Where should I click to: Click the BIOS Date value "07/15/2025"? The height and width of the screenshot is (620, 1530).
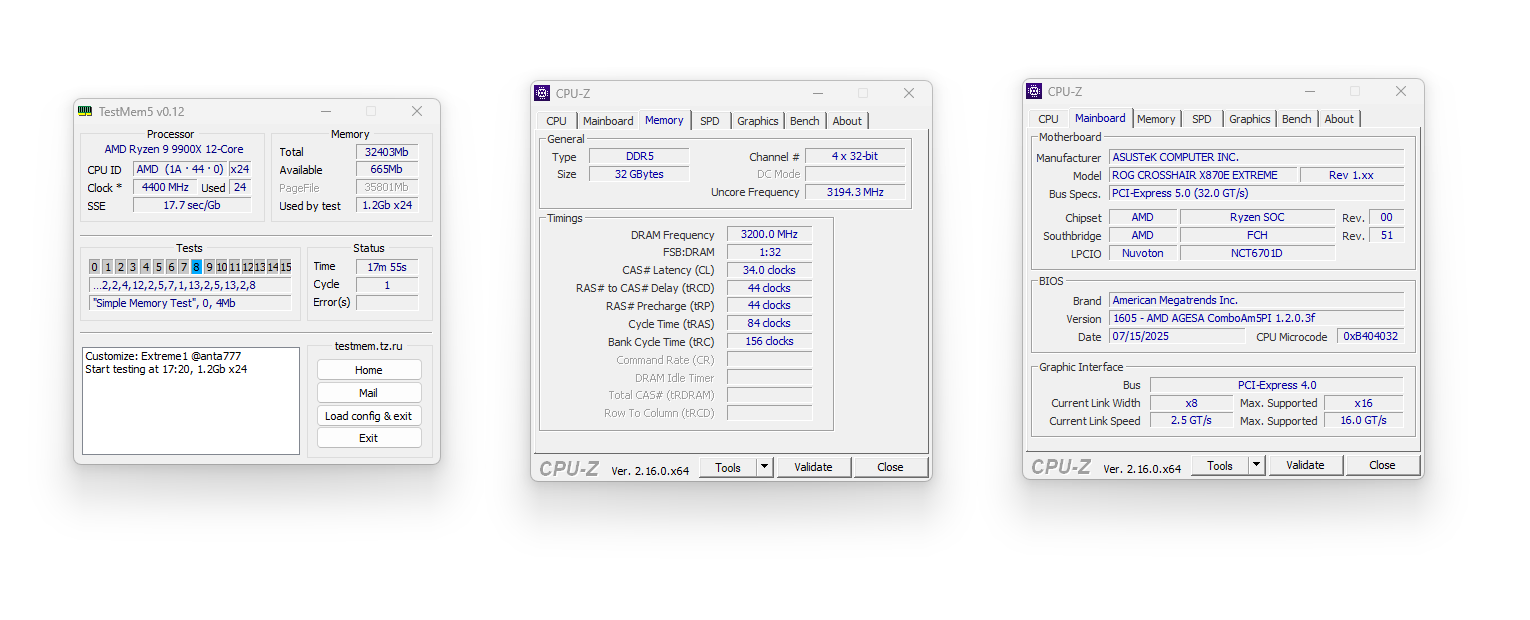tap(1177, 336)
